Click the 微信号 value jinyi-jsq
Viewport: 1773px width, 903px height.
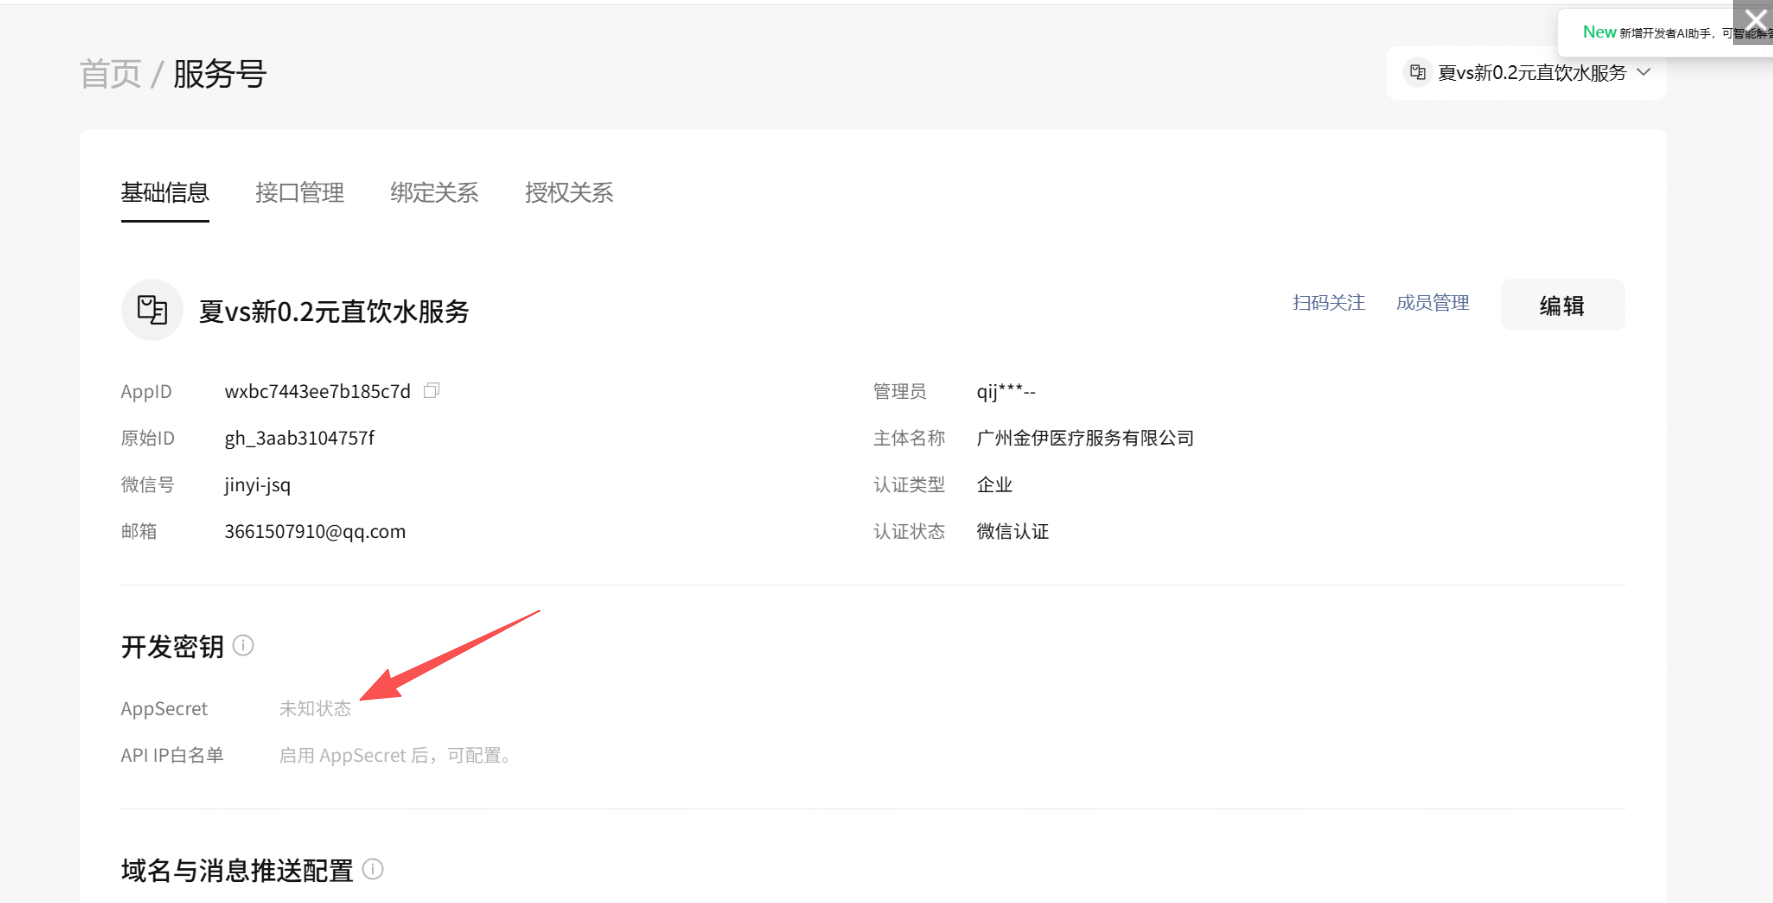[258, 485]
